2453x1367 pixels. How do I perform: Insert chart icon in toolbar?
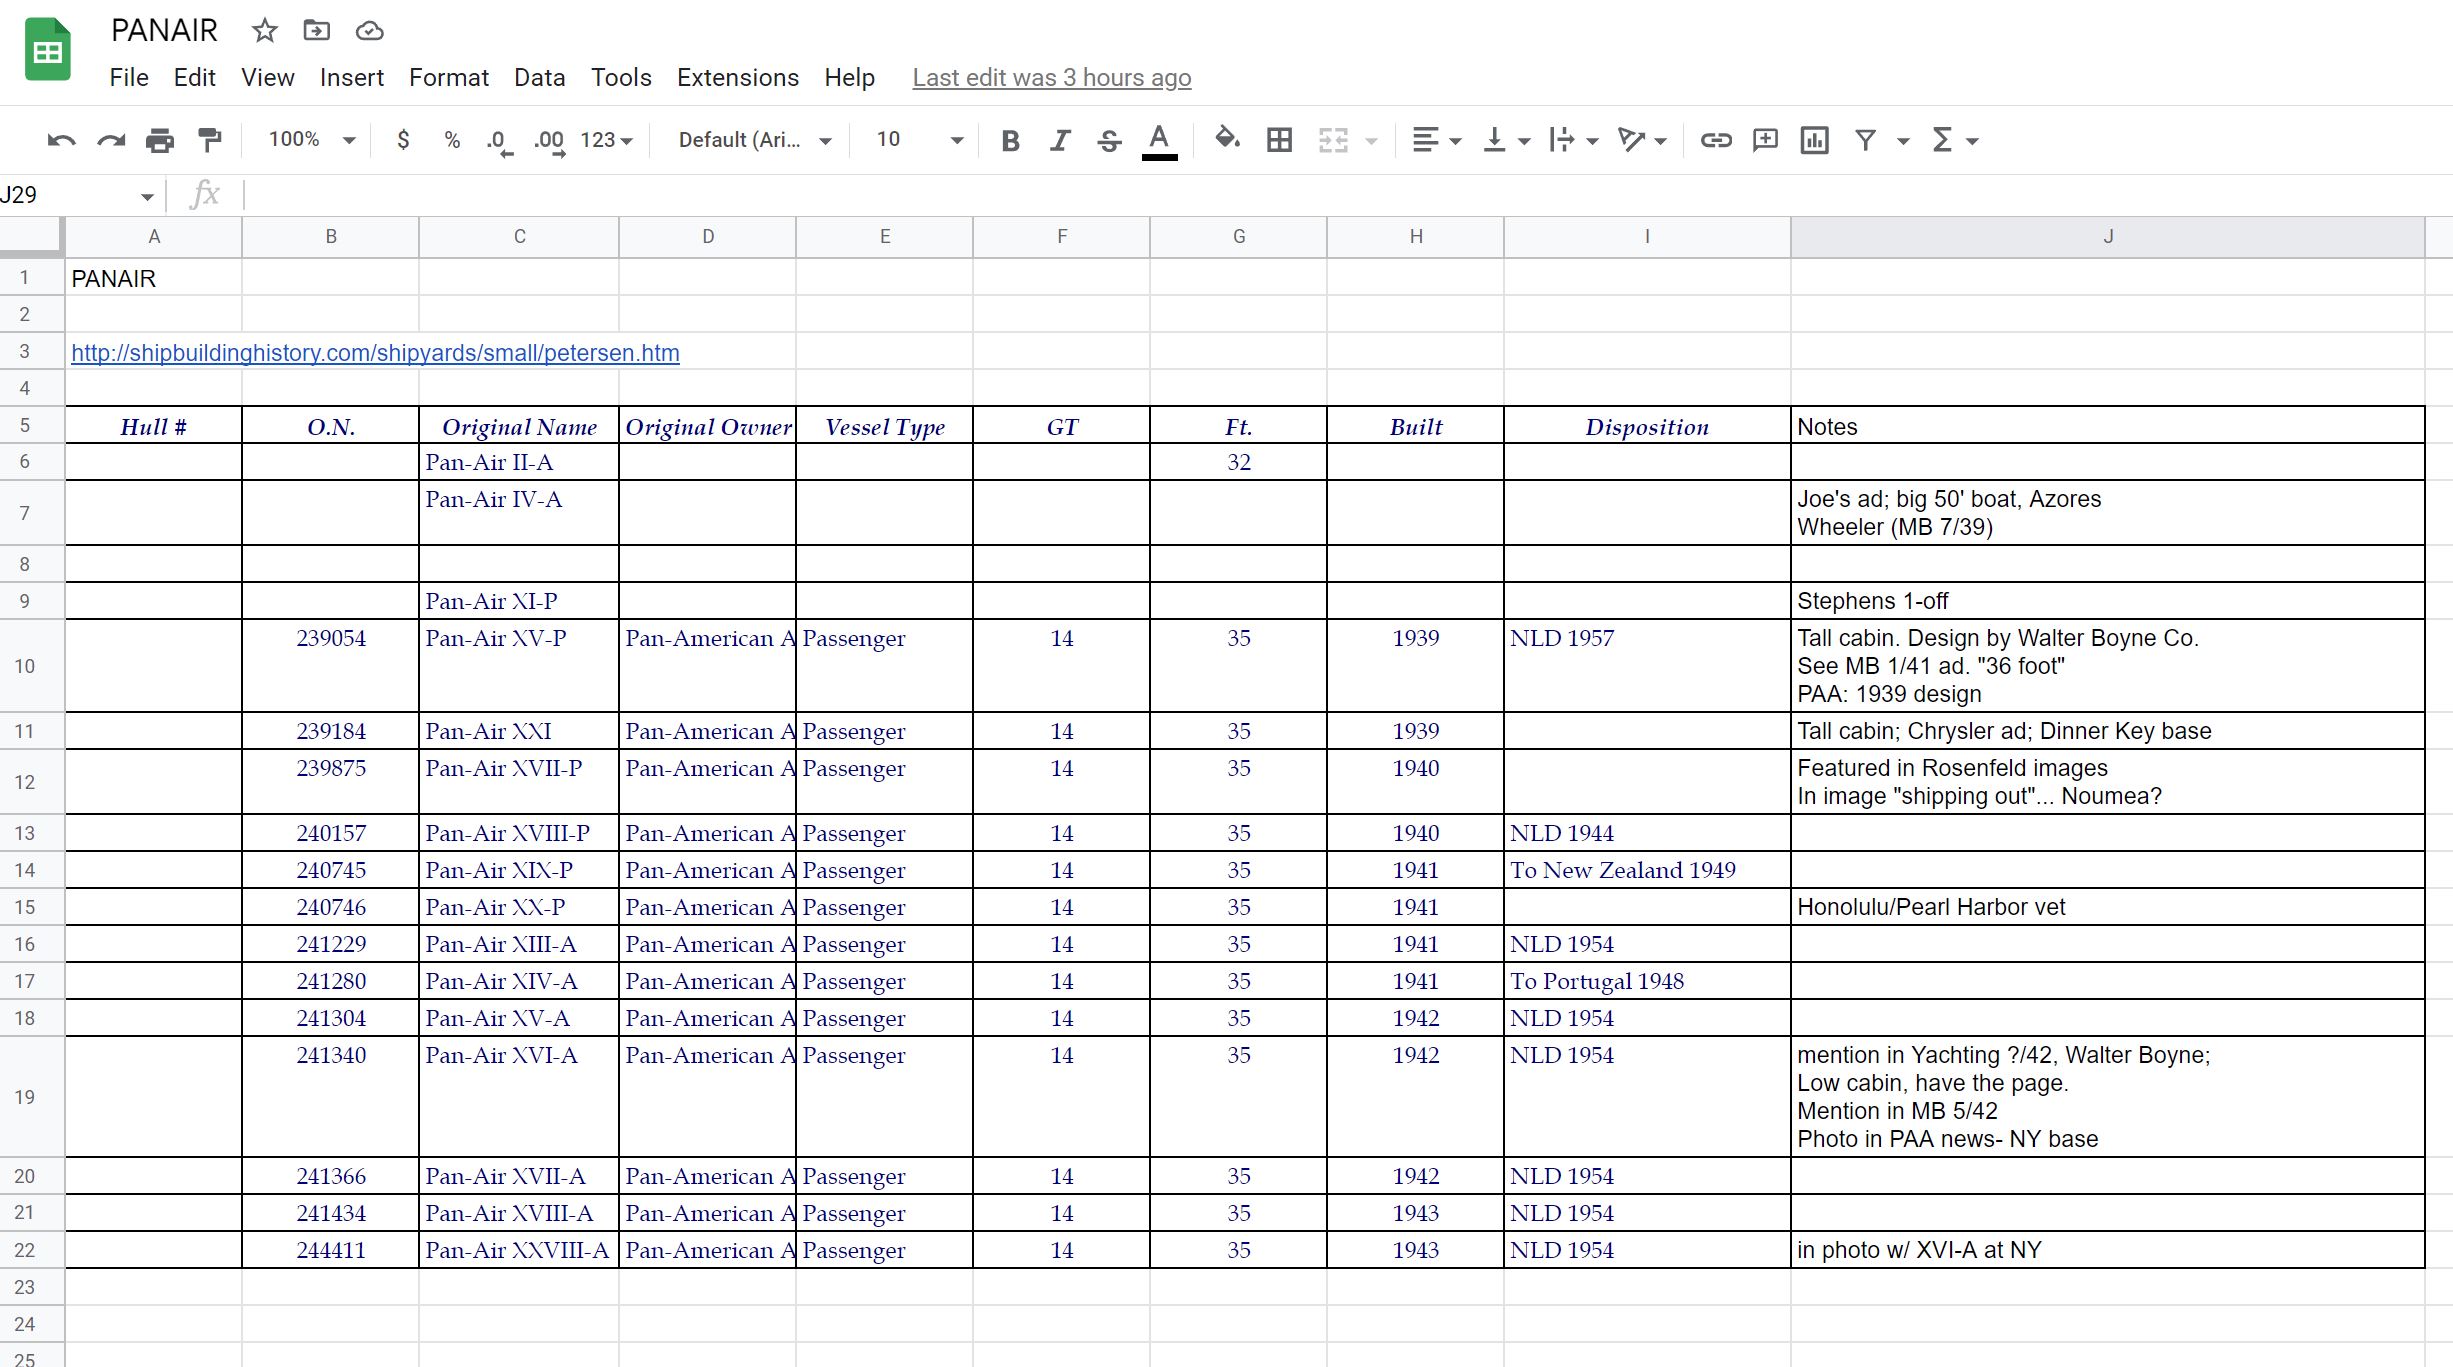[x=1814, y=140]
